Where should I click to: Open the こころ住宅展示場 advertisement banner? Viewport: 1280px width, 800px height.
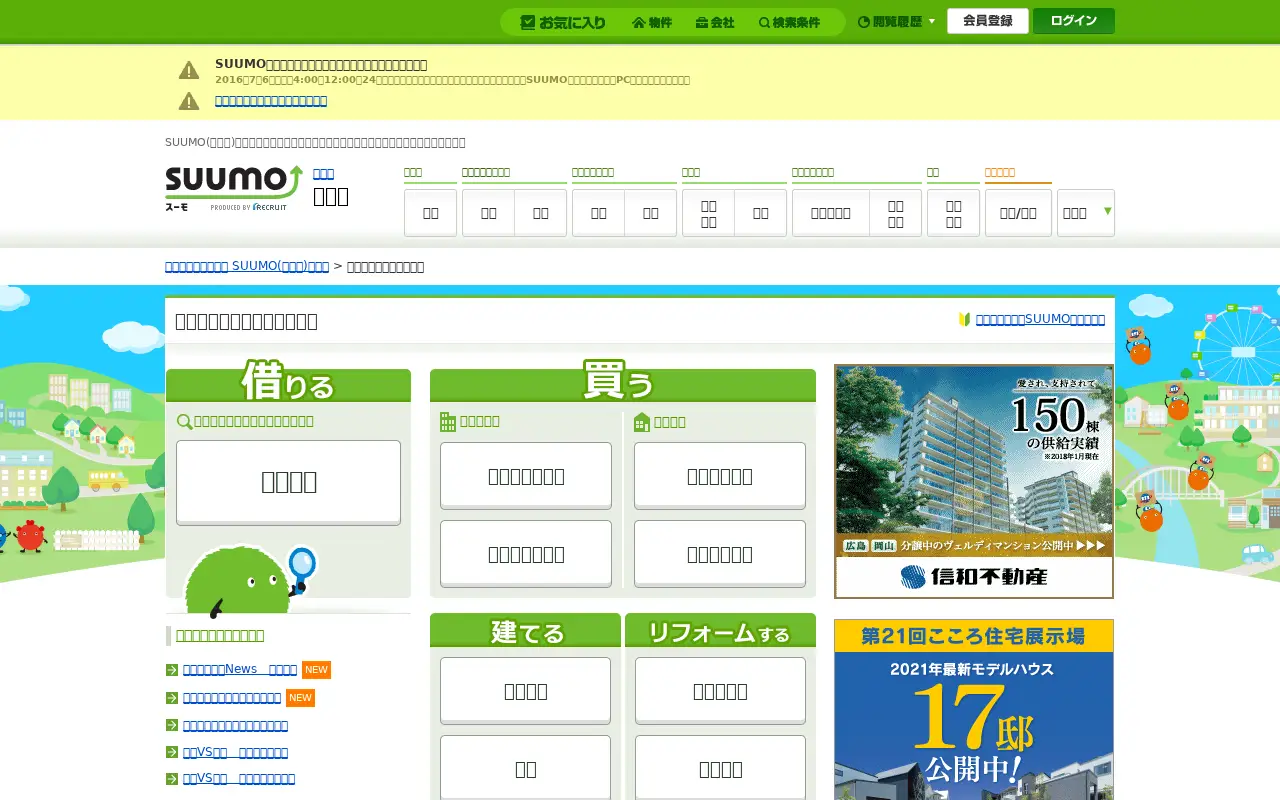974,709
